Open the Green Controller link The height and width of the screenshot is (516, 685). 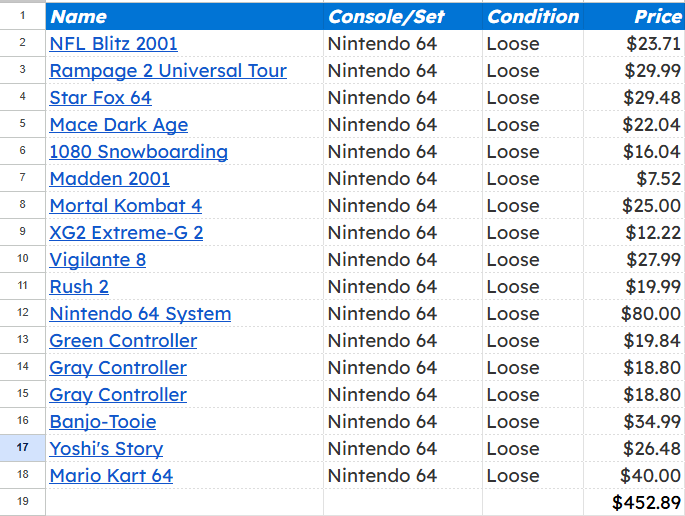123,341
